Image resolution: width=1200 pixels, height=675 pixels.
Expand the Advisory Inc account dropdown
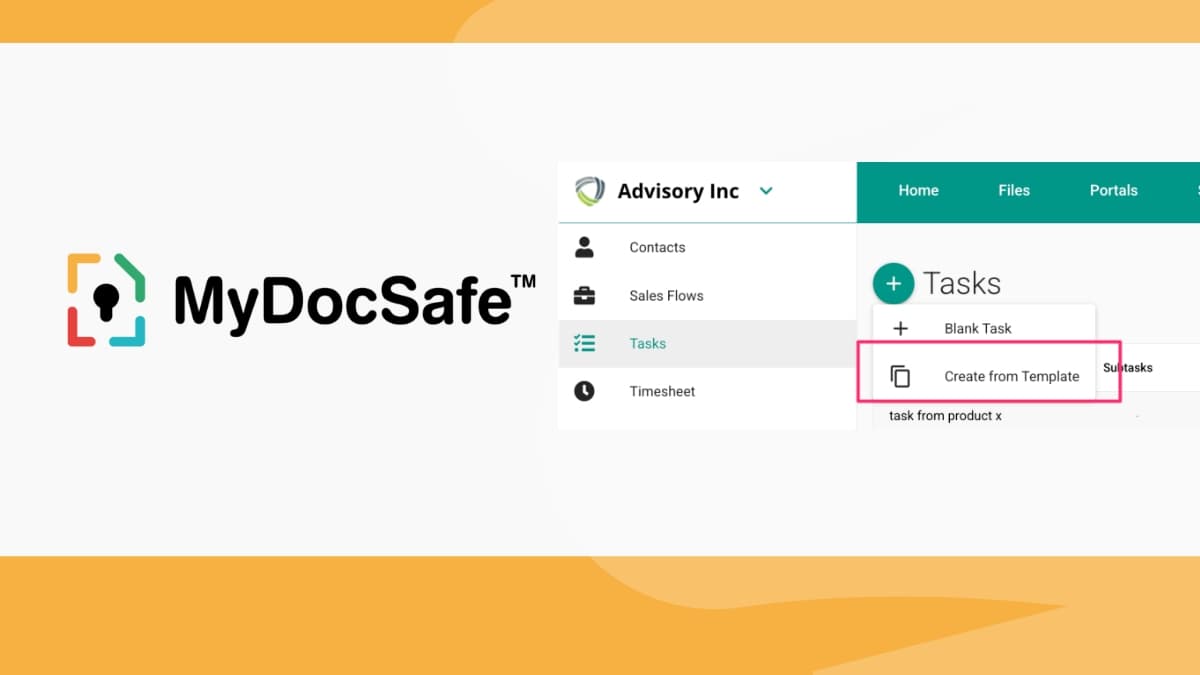coord(766,191)
